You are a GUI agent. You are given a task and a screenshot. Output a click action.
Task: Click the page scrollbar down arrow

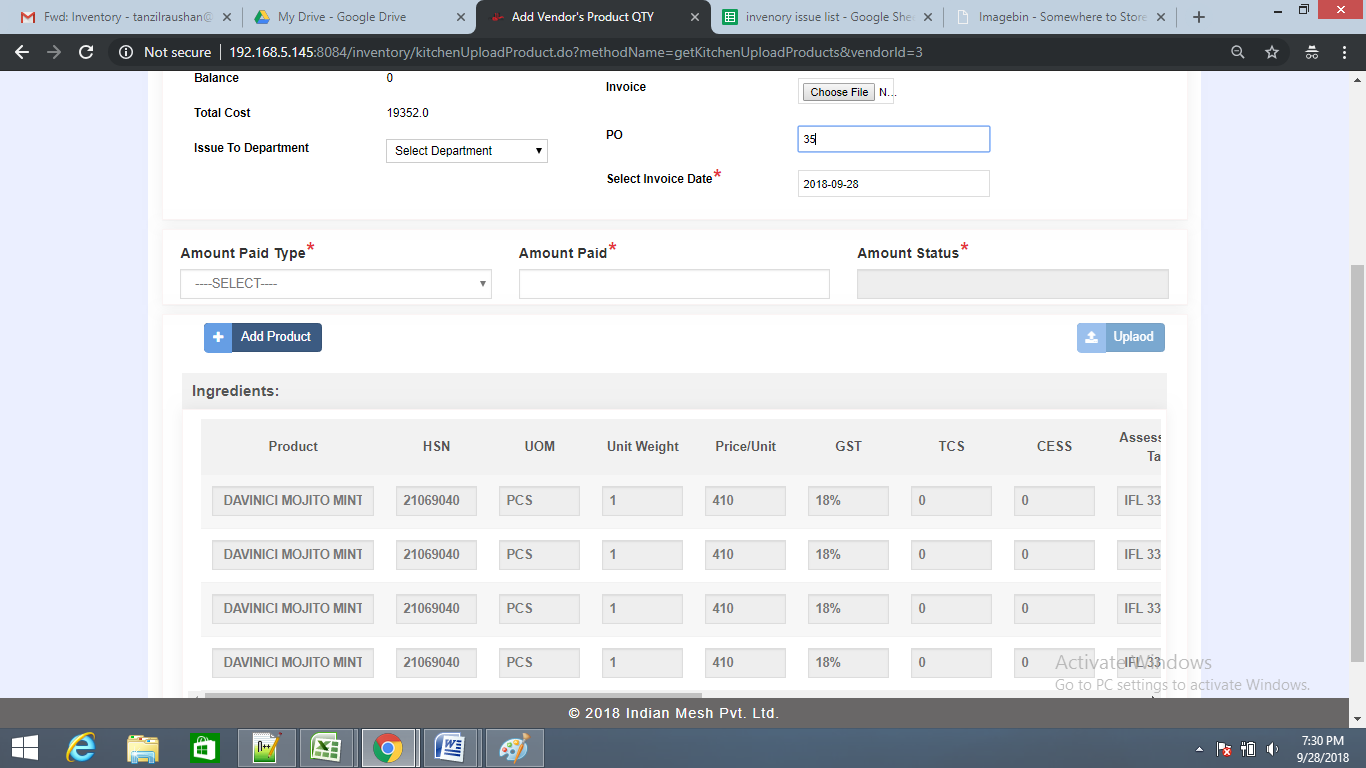tap(1357, 718)
